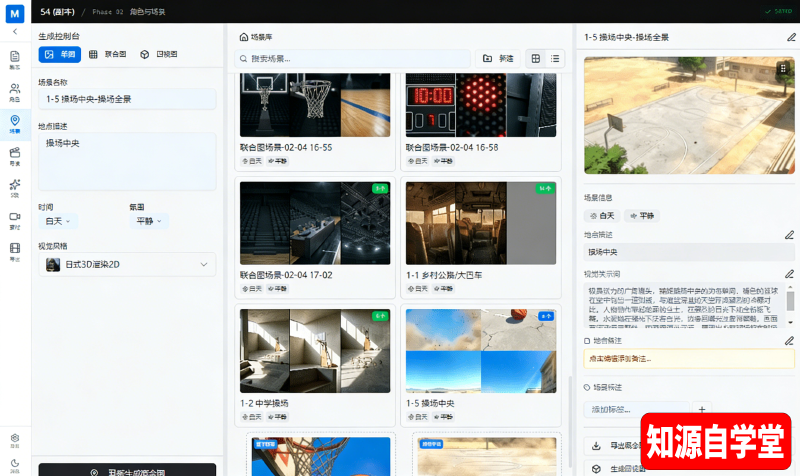Click inside the 场景名称 input field
The image size is (800, 476).
pos(127,99)
